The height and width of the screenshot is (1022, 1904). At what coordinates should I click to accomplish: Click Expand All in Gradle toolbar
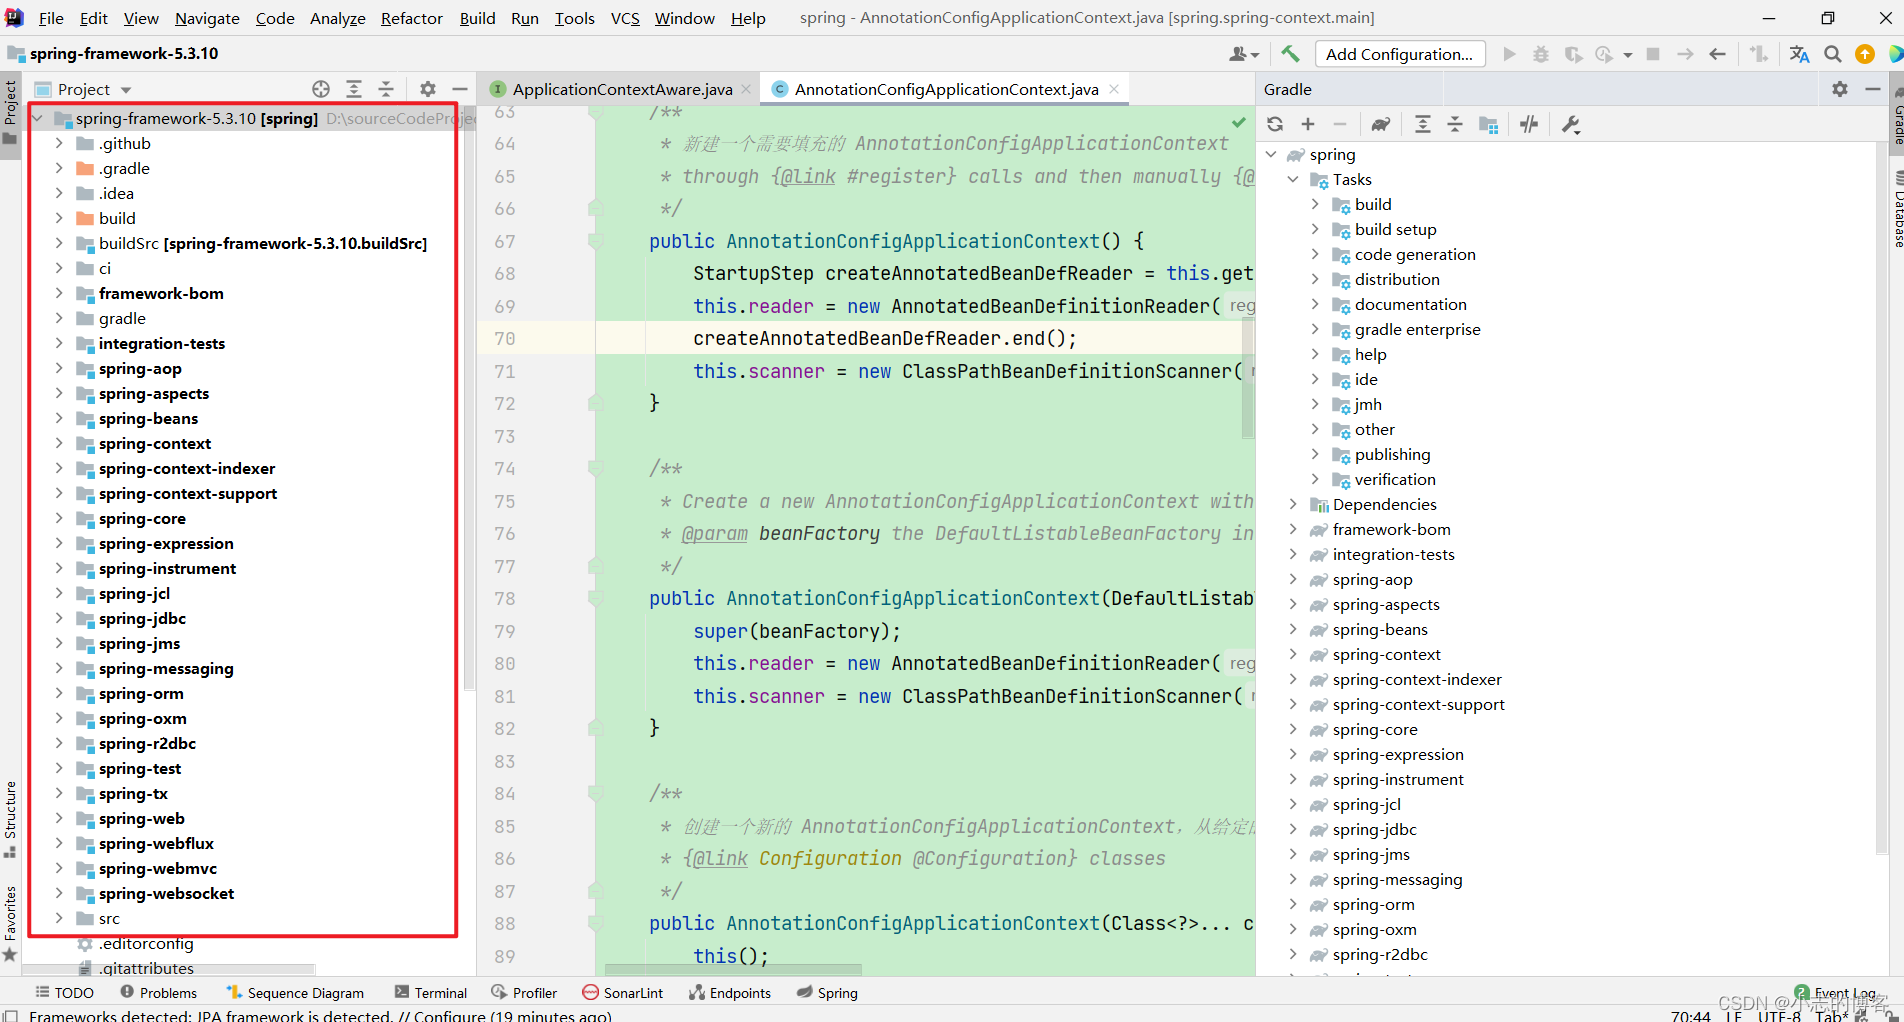click(x=1422, y=124)
